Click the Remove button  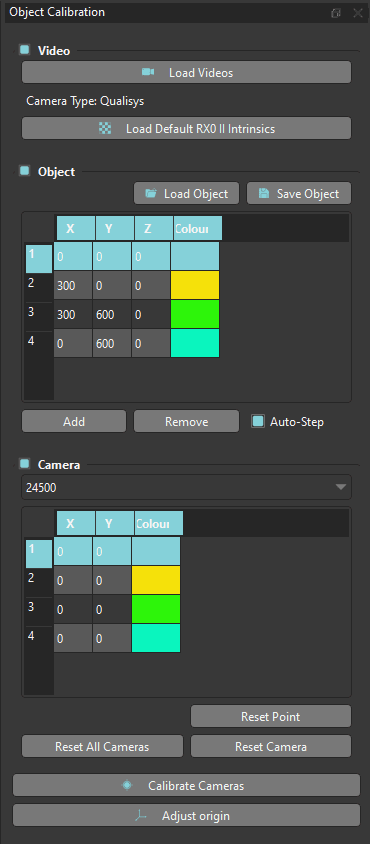pyautogui.click(x=186, y=421)
